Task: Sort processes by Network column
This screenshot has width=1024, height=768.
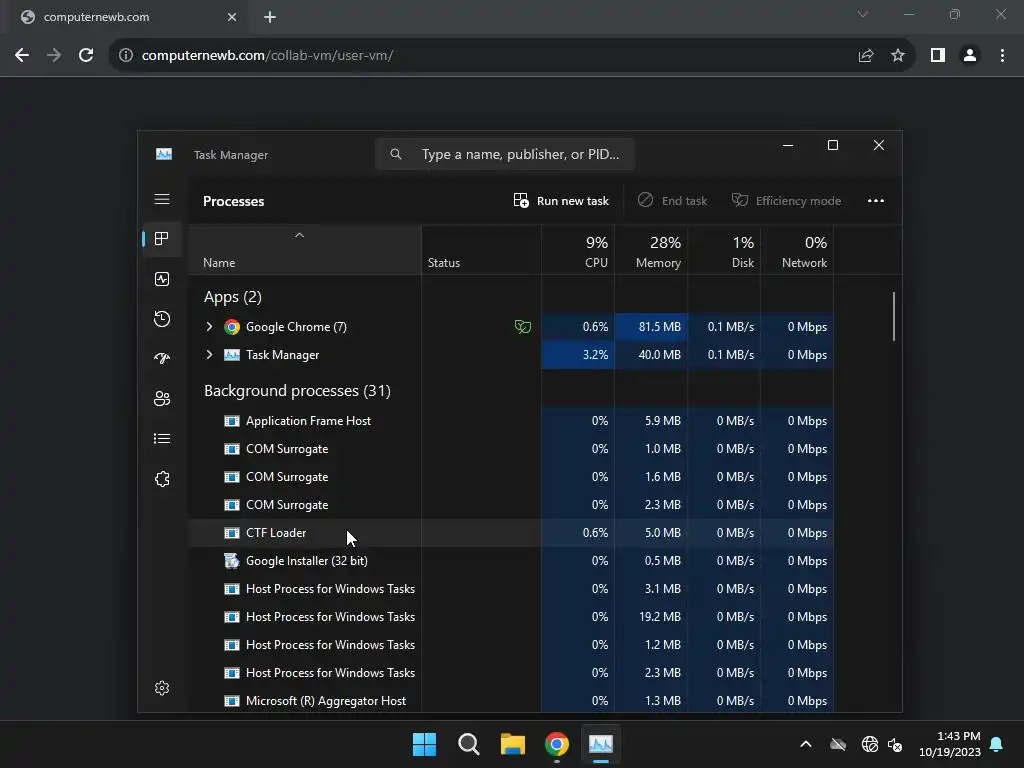Action: [x=797, y=251]
